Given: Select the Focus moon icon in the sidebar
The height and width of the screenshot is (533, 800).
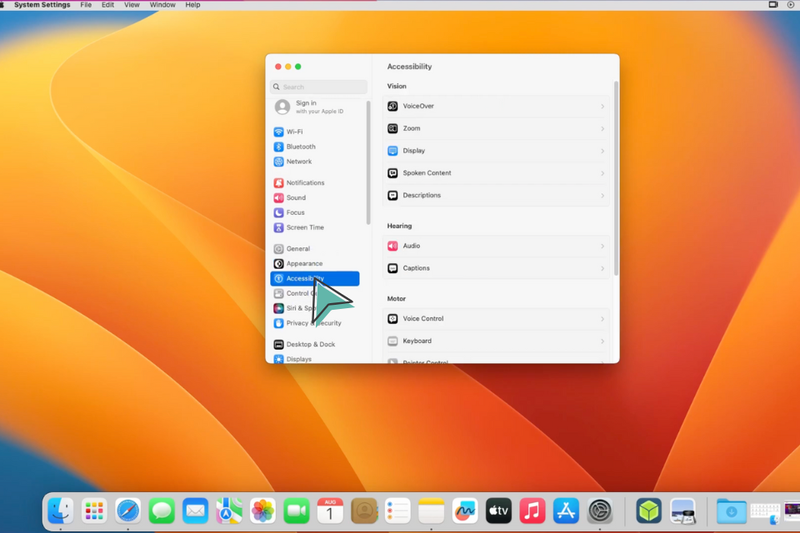Looking at the screenshot, I should click(x=279, y=213).
